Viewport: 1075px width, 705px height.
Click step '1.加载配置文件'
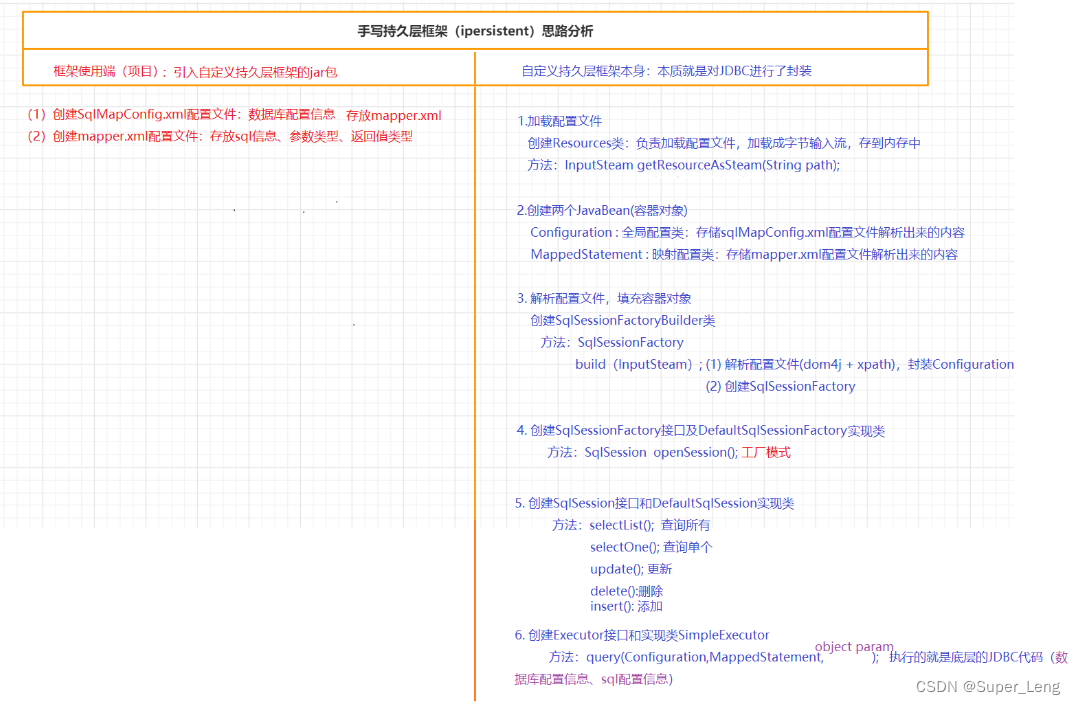click(x=559, y=121)
